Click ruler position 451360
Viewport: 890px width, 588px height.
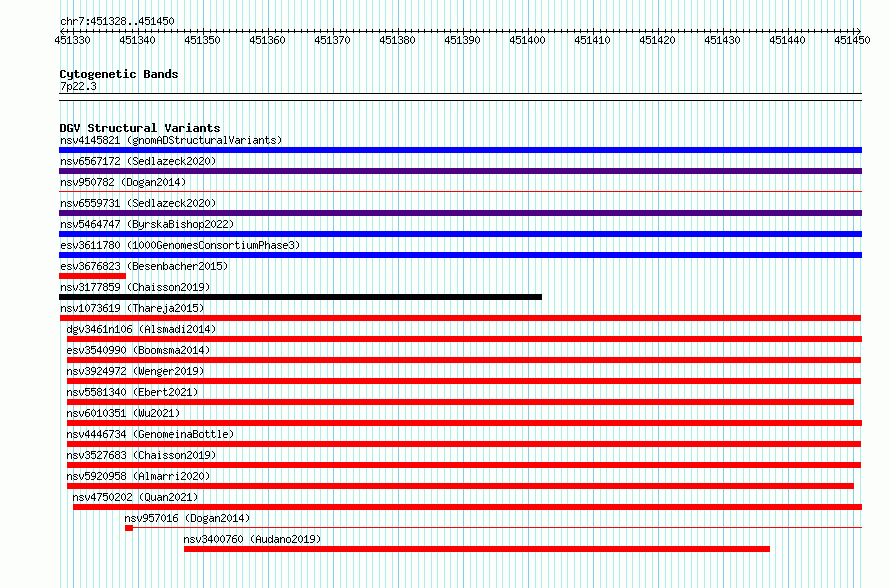[267, 40]
